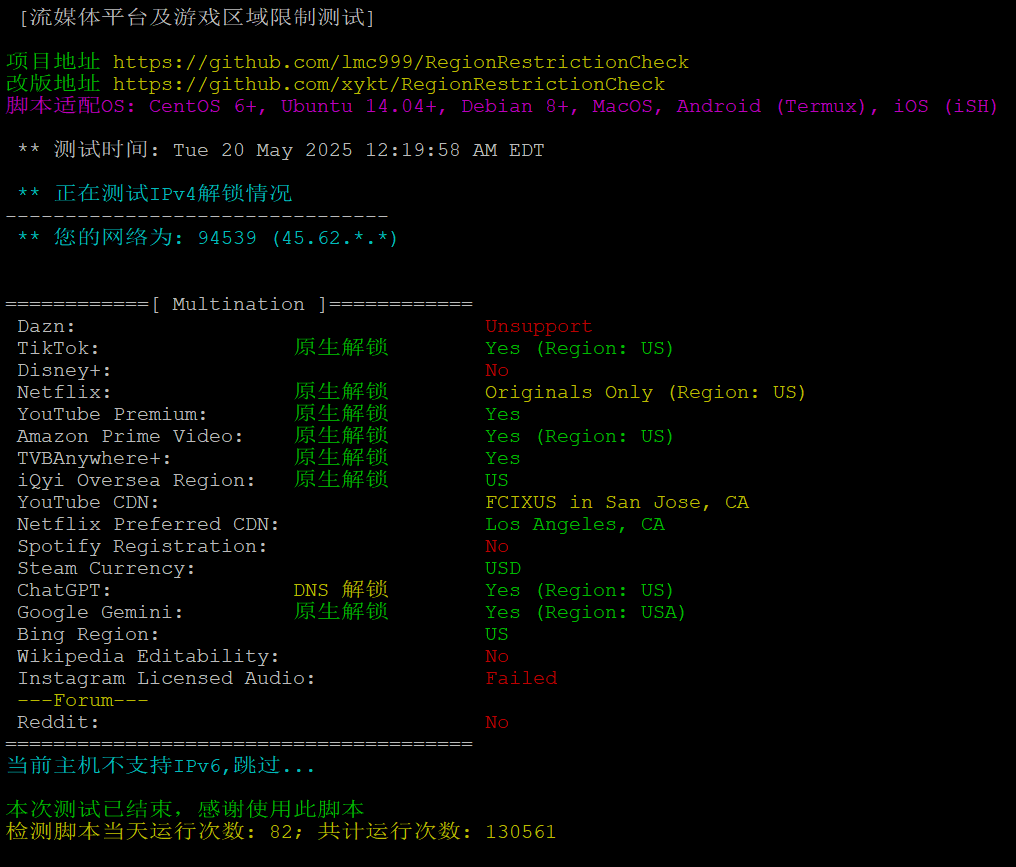
Task: Click the Wikipedia Editability label
Action: (x=148, y=657)
